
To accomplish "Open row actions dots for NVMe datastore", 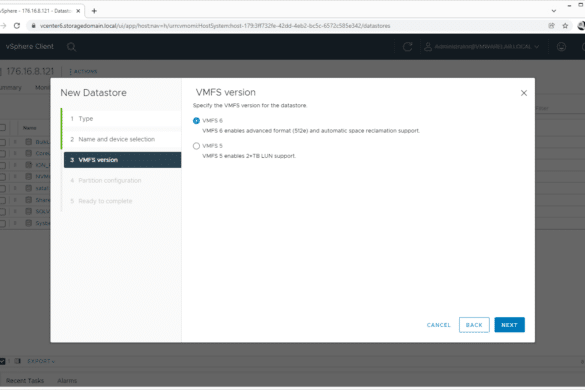I will [15, 176].
